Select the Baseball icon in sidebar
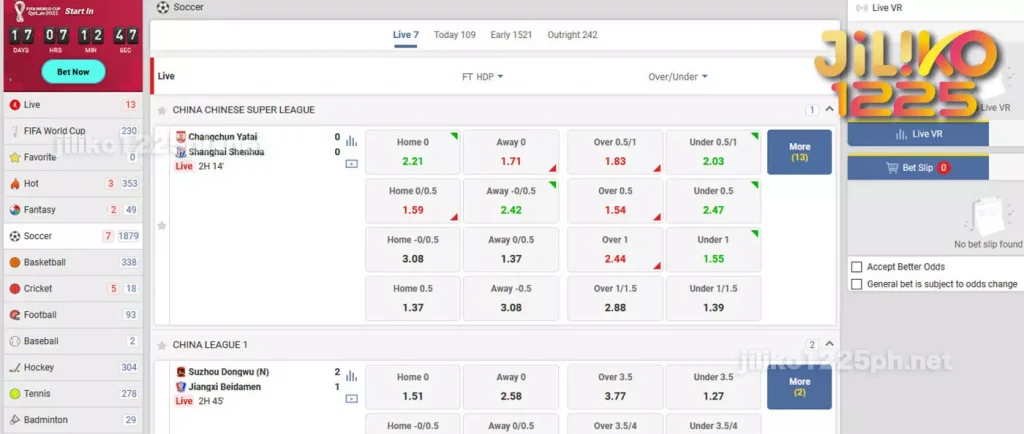This screenshot has height=434, width=1024. point(15,341)
